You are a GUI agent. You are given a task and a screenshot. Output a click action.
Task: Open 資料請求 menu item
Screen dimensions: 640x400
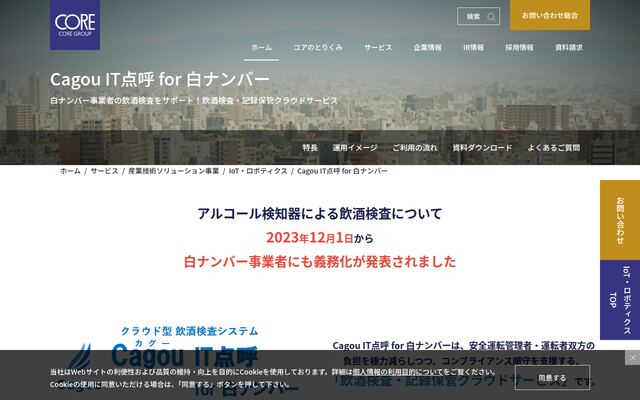coord(569,47)
